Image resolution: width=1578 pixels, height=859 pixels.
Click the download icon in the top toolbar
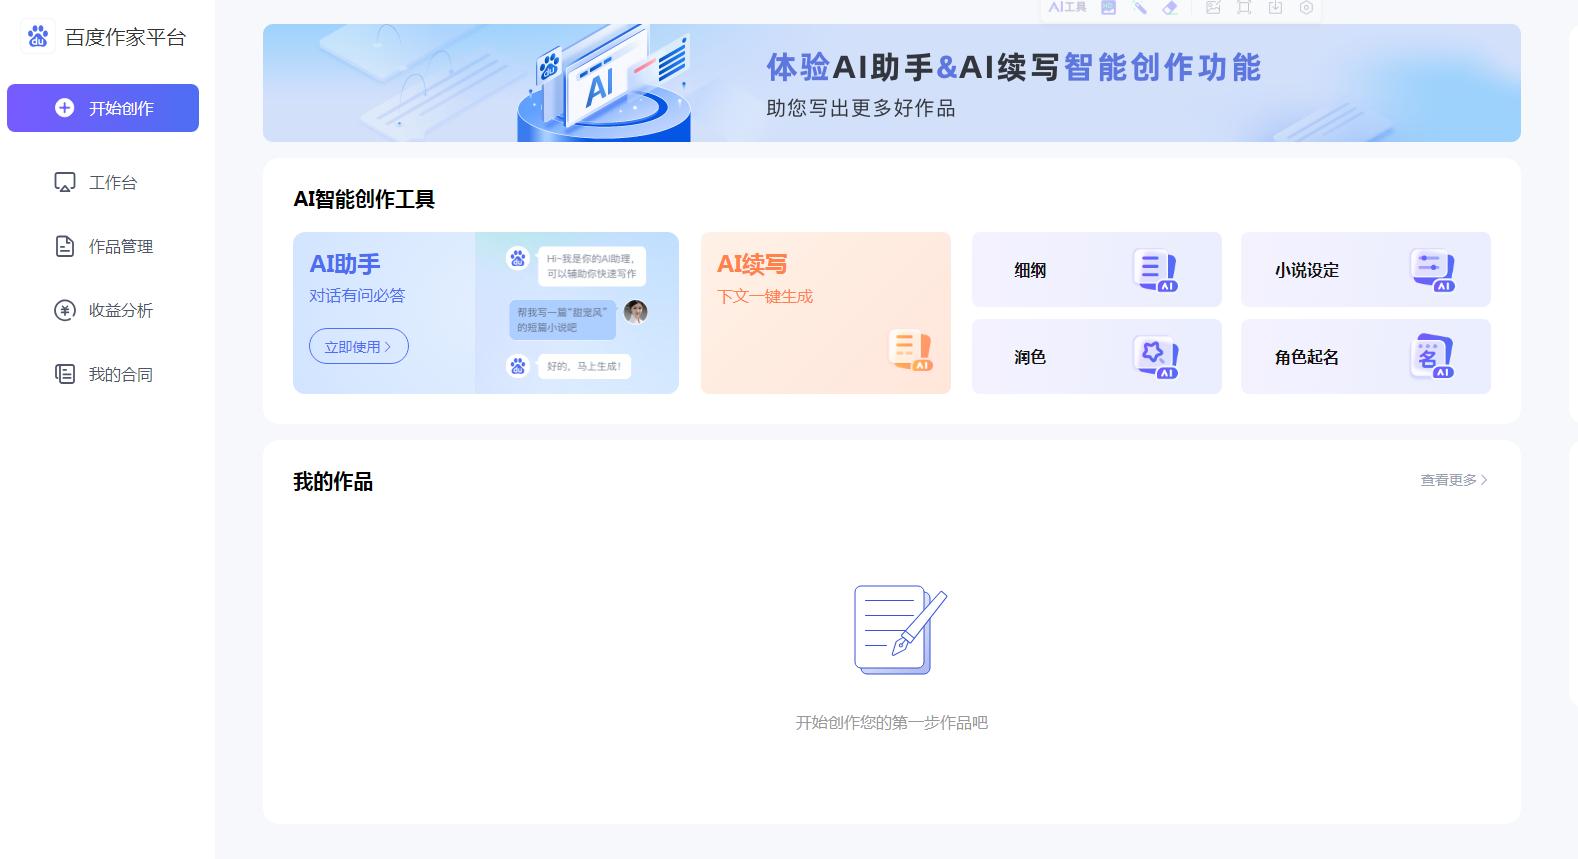click(x=1275, y=8)
